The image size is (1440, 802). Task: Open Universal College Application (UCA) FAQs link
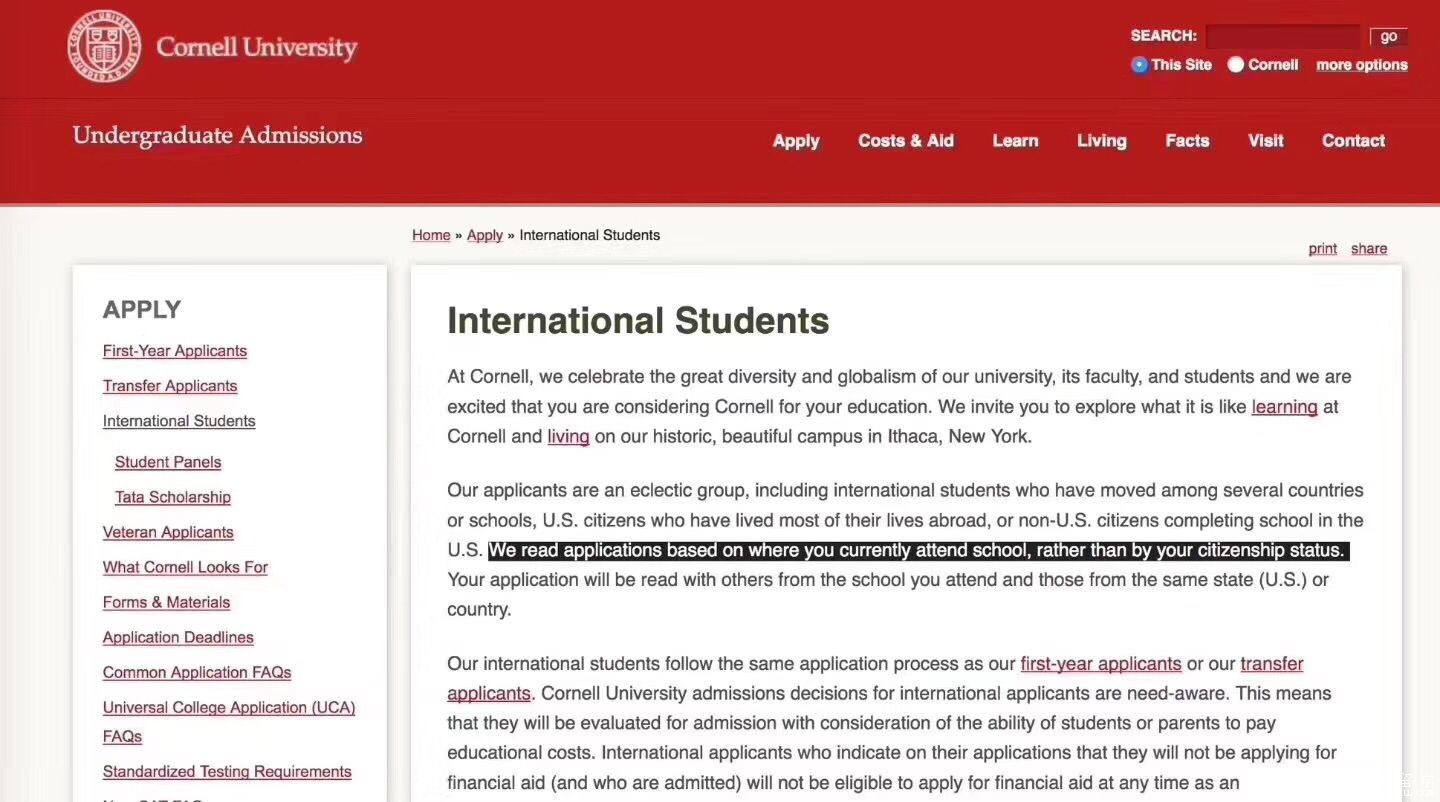[229, 721]
